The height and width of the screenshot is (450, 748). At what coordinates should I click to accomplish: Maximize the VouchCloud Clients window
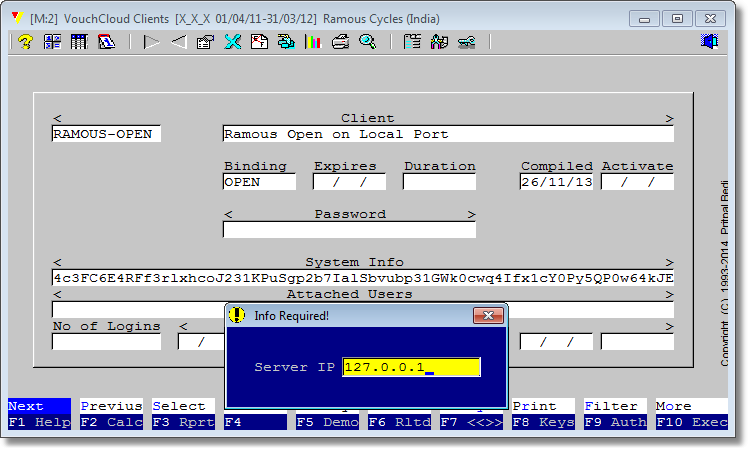click(x=677, y=19)
